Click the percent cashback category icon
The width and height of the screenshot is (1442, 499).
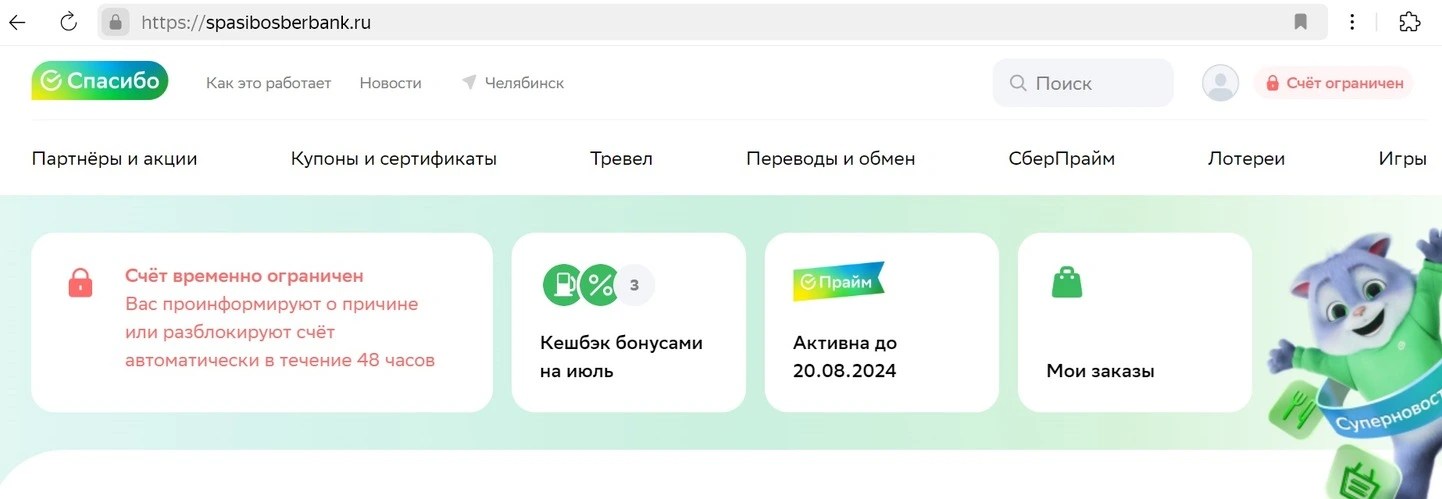pos(599,285)
